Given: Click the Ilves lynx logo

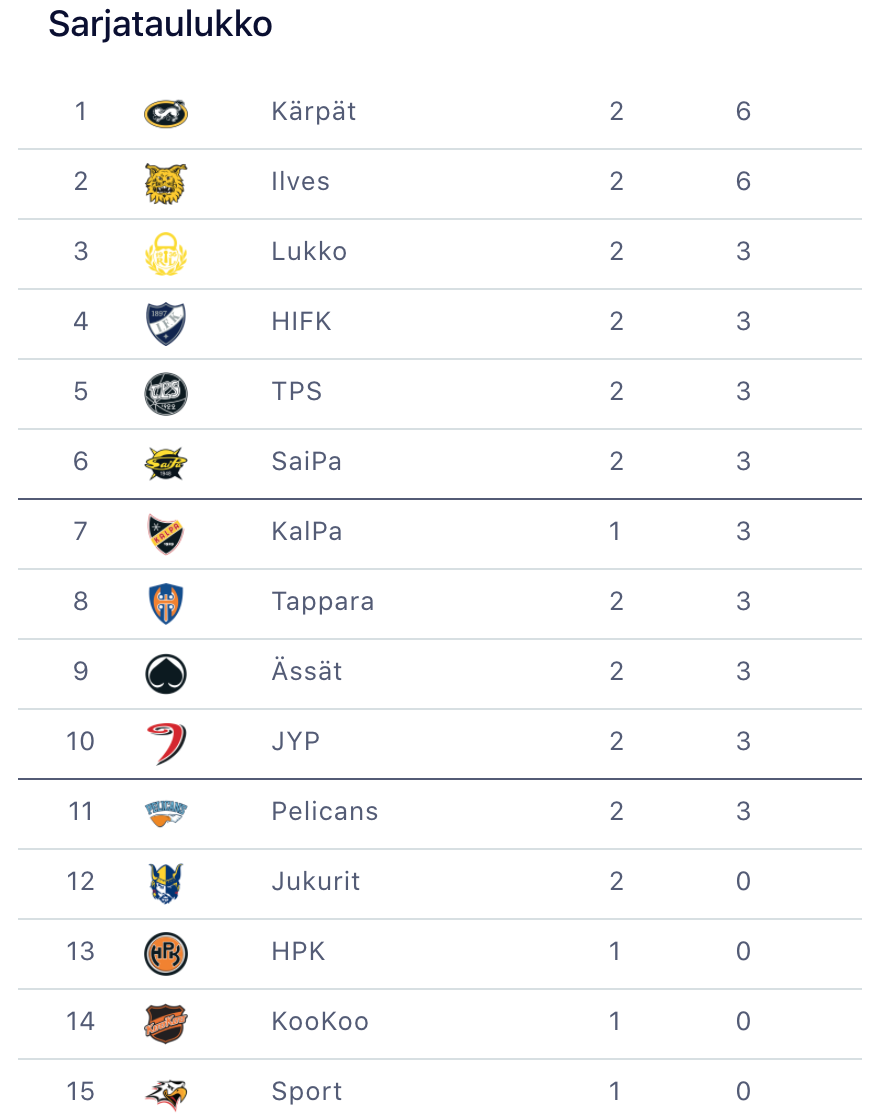Looking at the screenshot, I should (166, 184).
